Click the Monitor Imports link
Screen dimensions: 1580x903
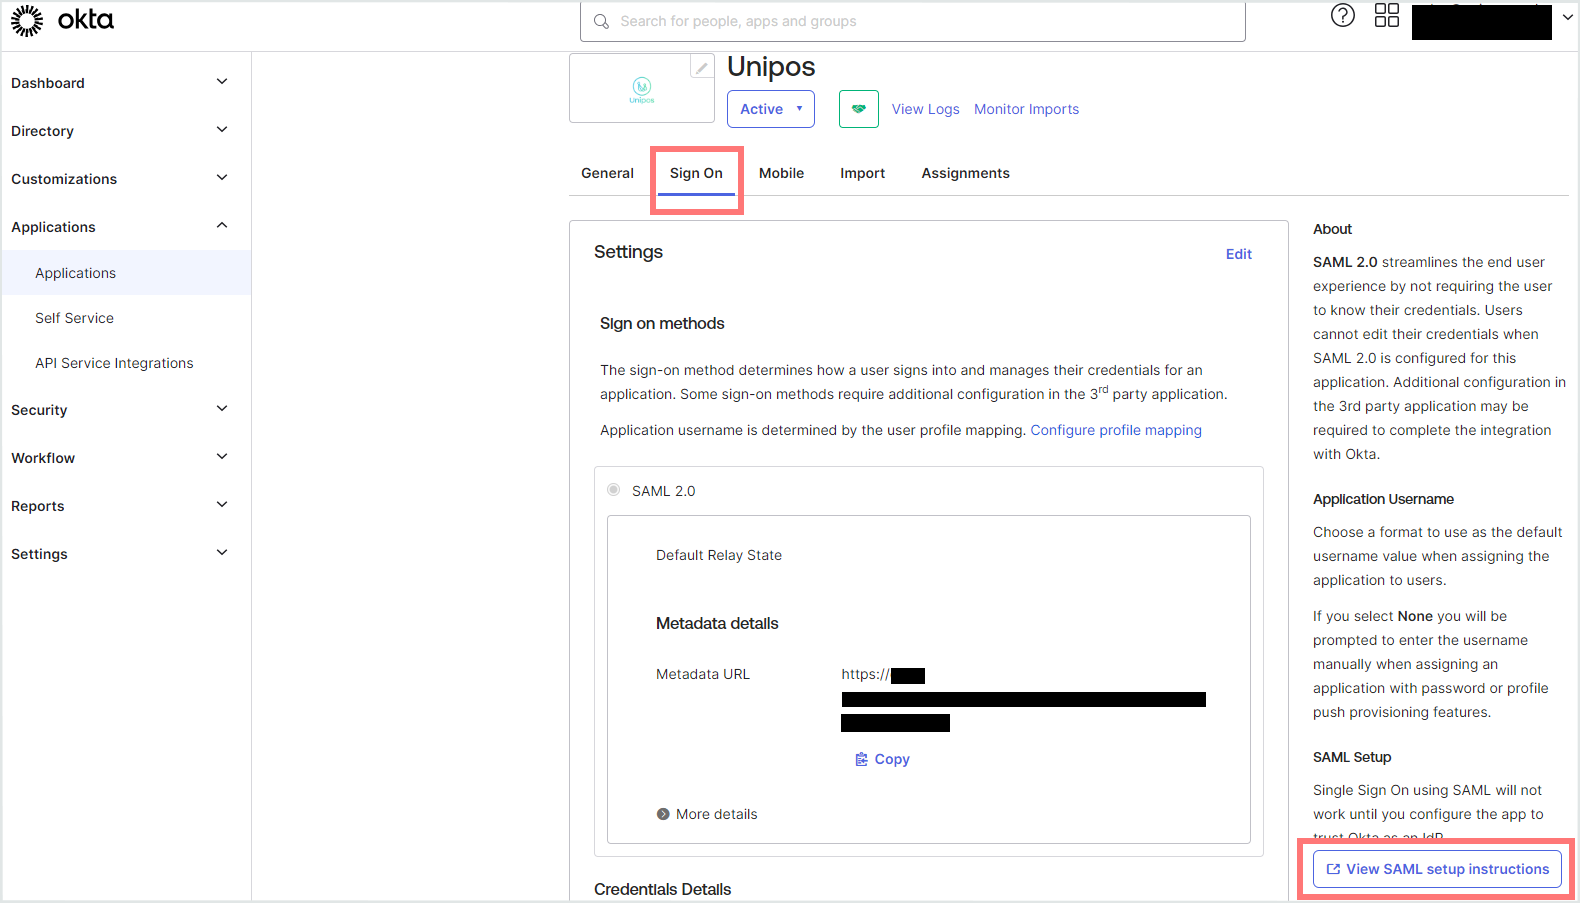[1026, 109]
